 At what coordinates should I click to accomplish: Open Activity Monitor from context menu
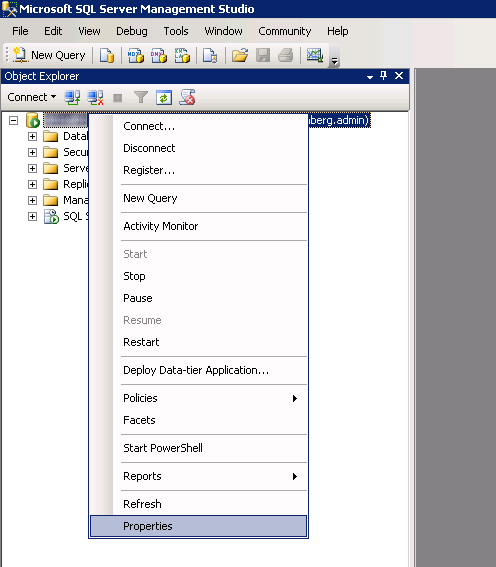pyautogui.click(x=198, y=226)
